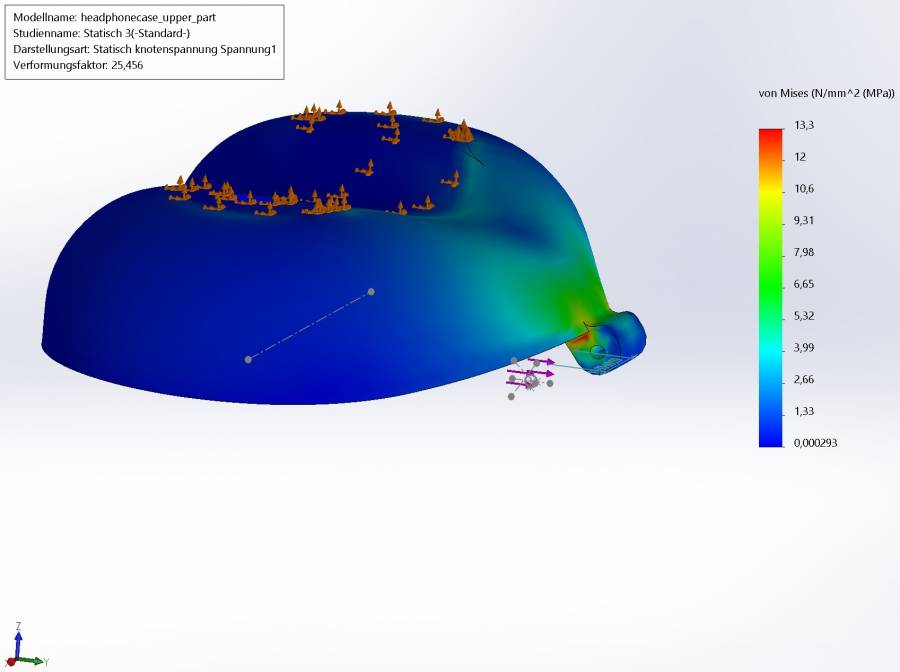The image size is (900, 672).
Task: Click the Modellname headphonecase_upper_part text
Action: (x=114, y=18)
